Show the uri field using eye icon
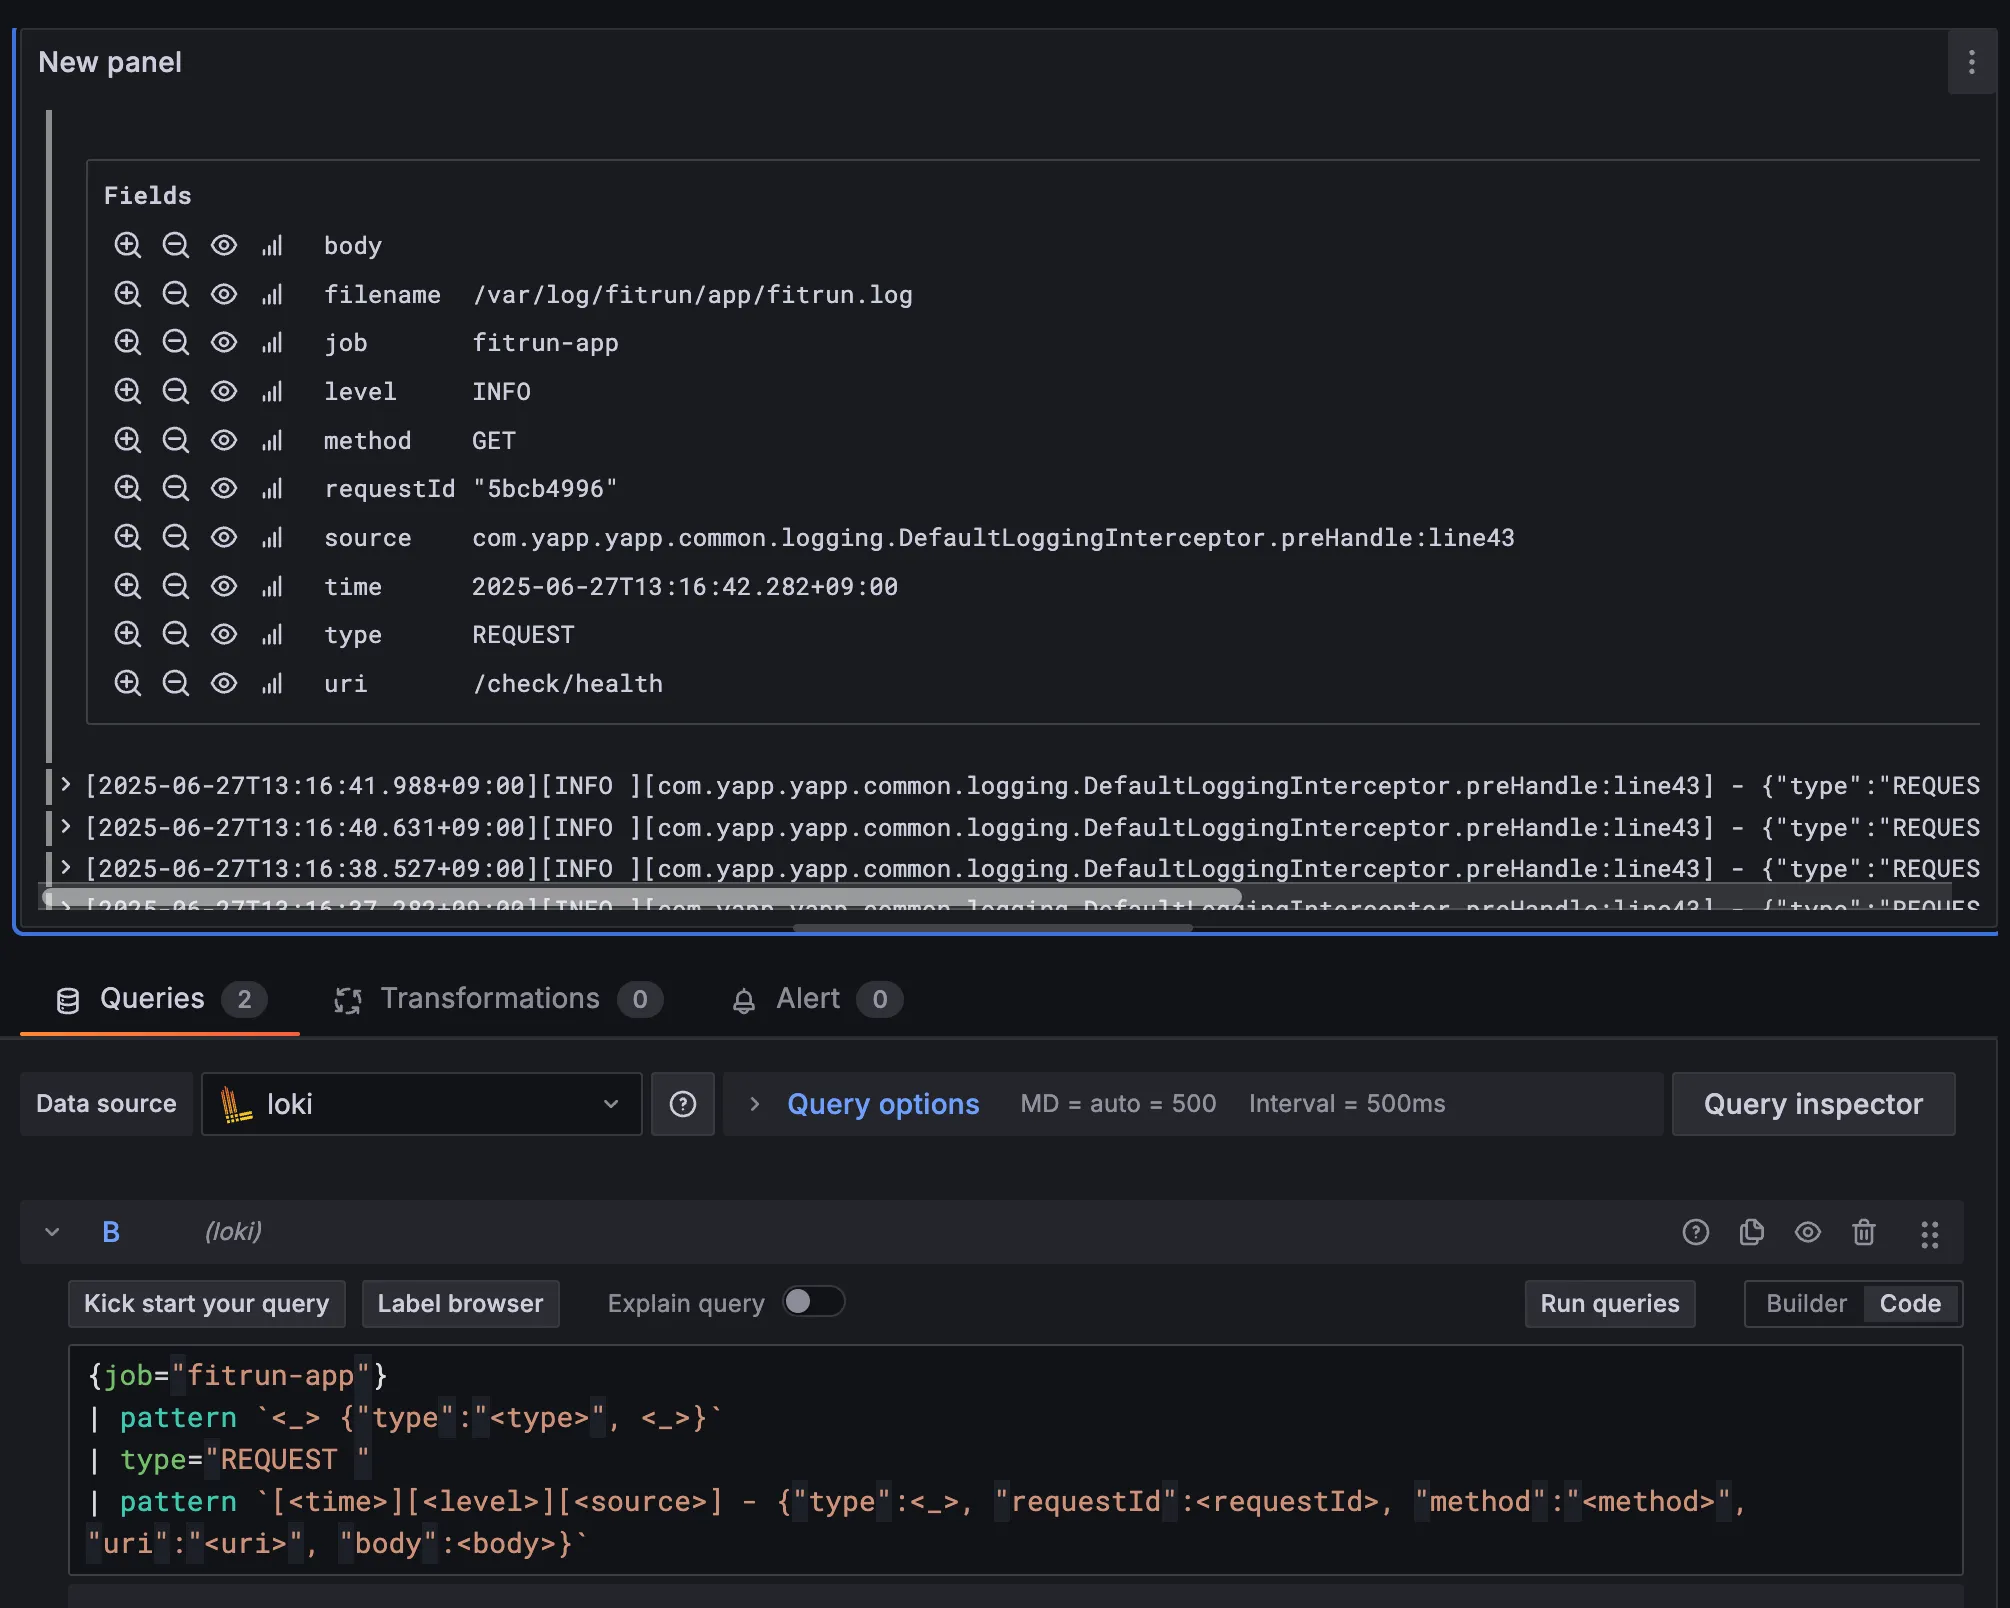This screenshot has height=1608, width=2010. coord(224,683)
